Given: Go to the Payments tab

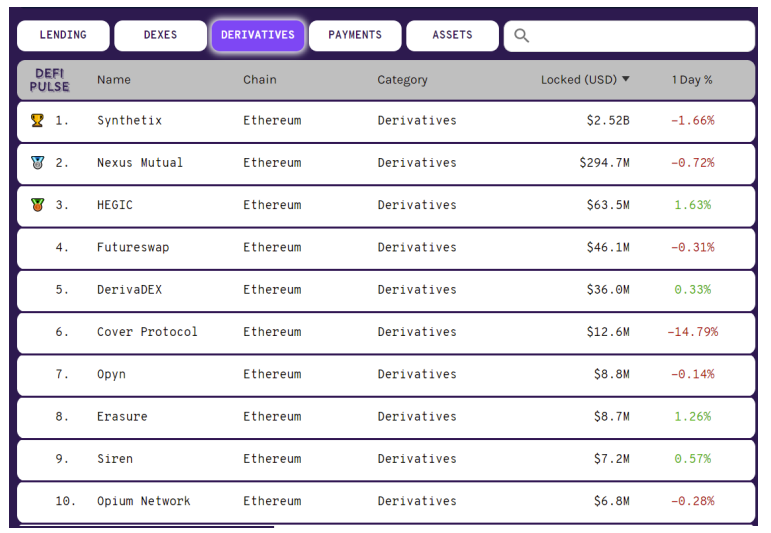Looking at the screenshot, I should [355, 35].
